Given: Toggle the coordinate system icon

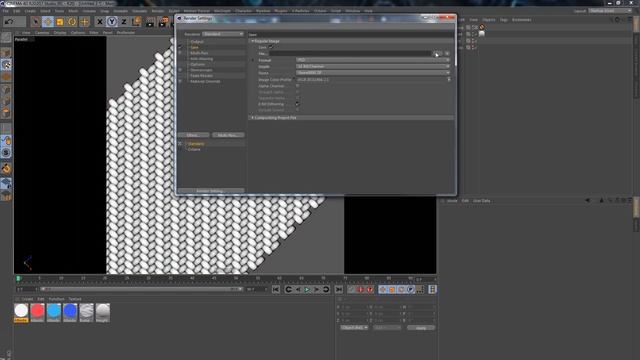Looking at the screenshot, I should [x=136, y=21].
